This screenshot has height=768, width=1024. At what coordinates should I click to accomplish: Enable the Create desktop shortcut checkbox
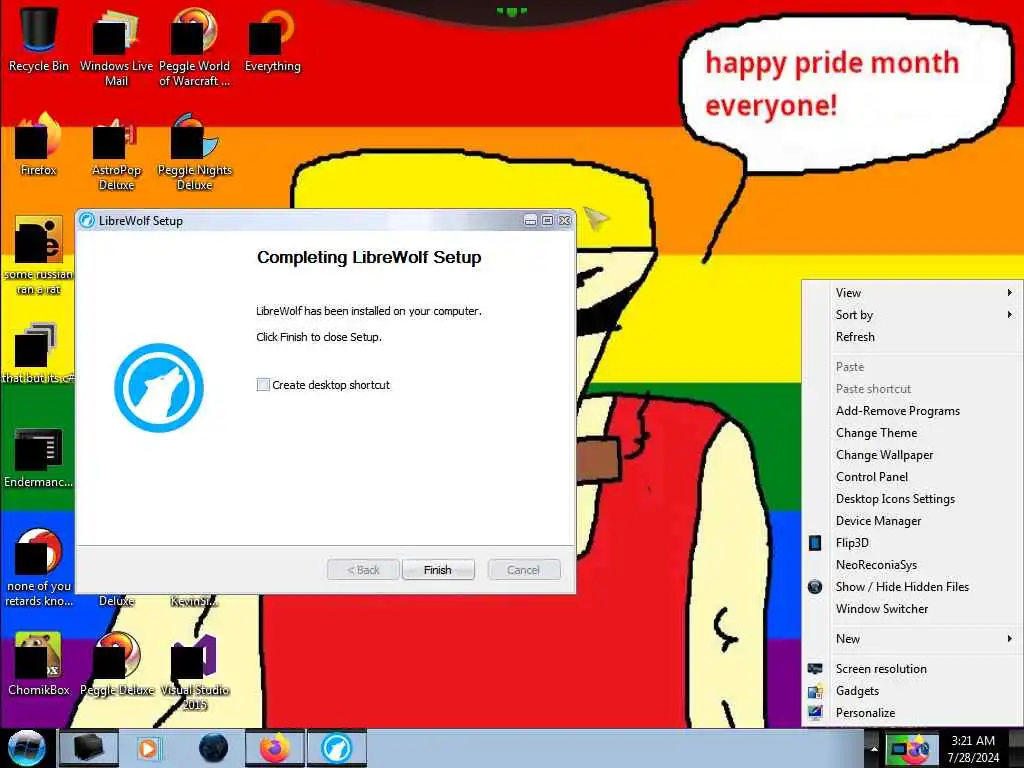[x=263, y=385]
